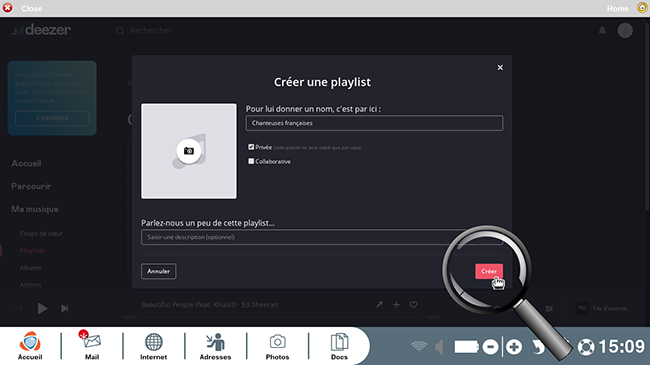
Task: Click the speaker volume icon
Action: [439, 346]
